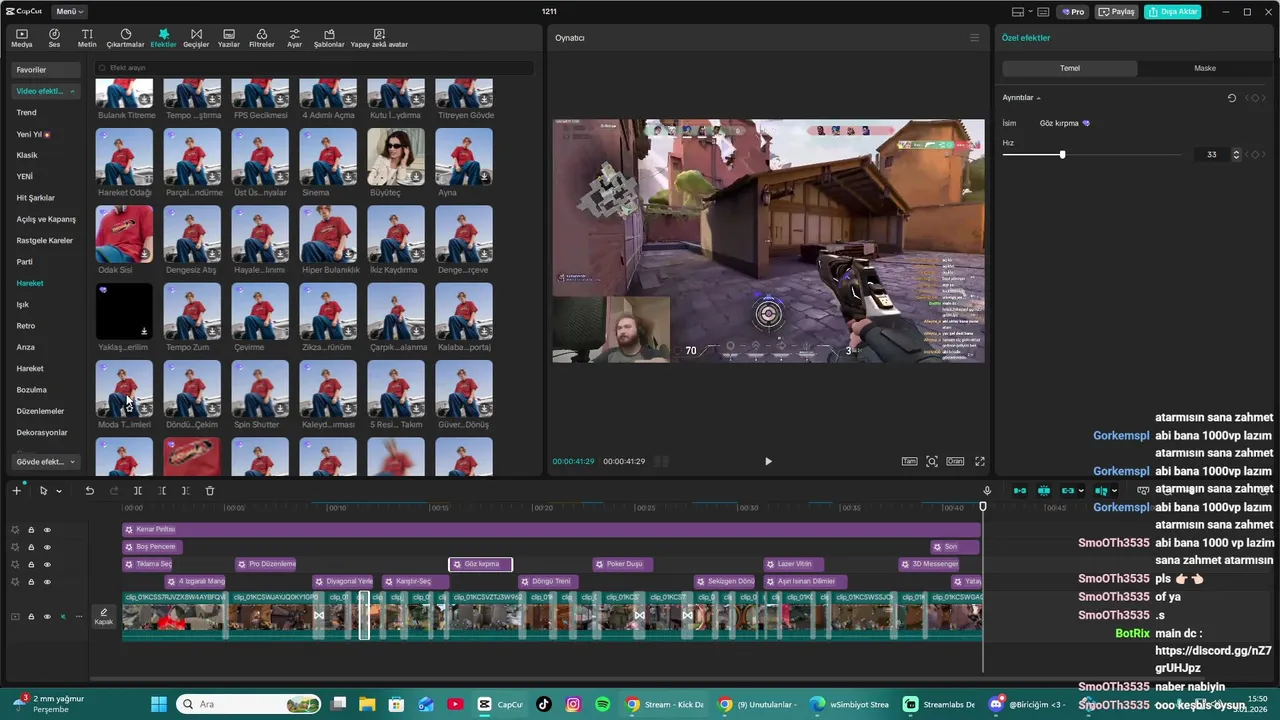This screenshot has height=720, width=1280.
Task: Click the preview zoom magnifier frame icon
Action: pos(932,461)
